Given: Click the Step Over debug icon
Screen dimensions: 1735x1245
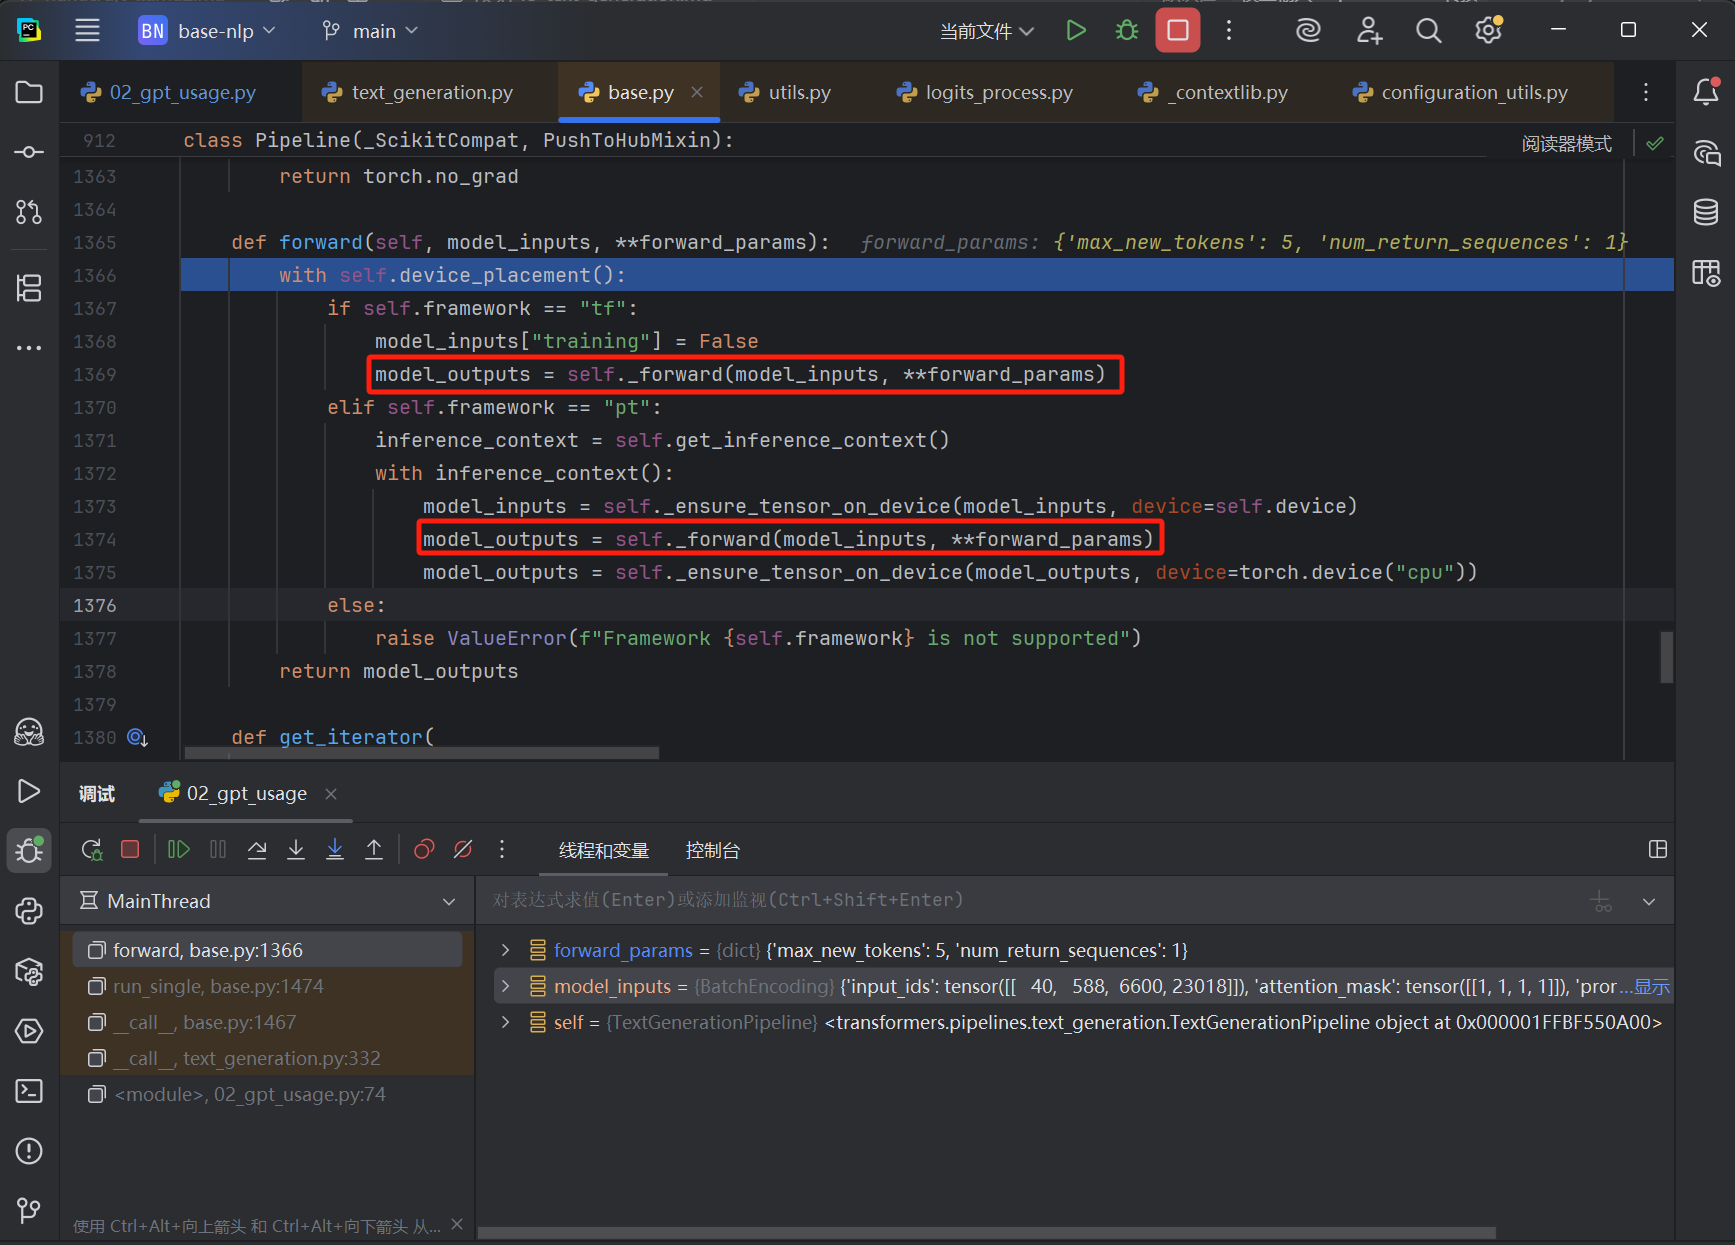Looking at the screenshot, I should click(x=257, y=850).
